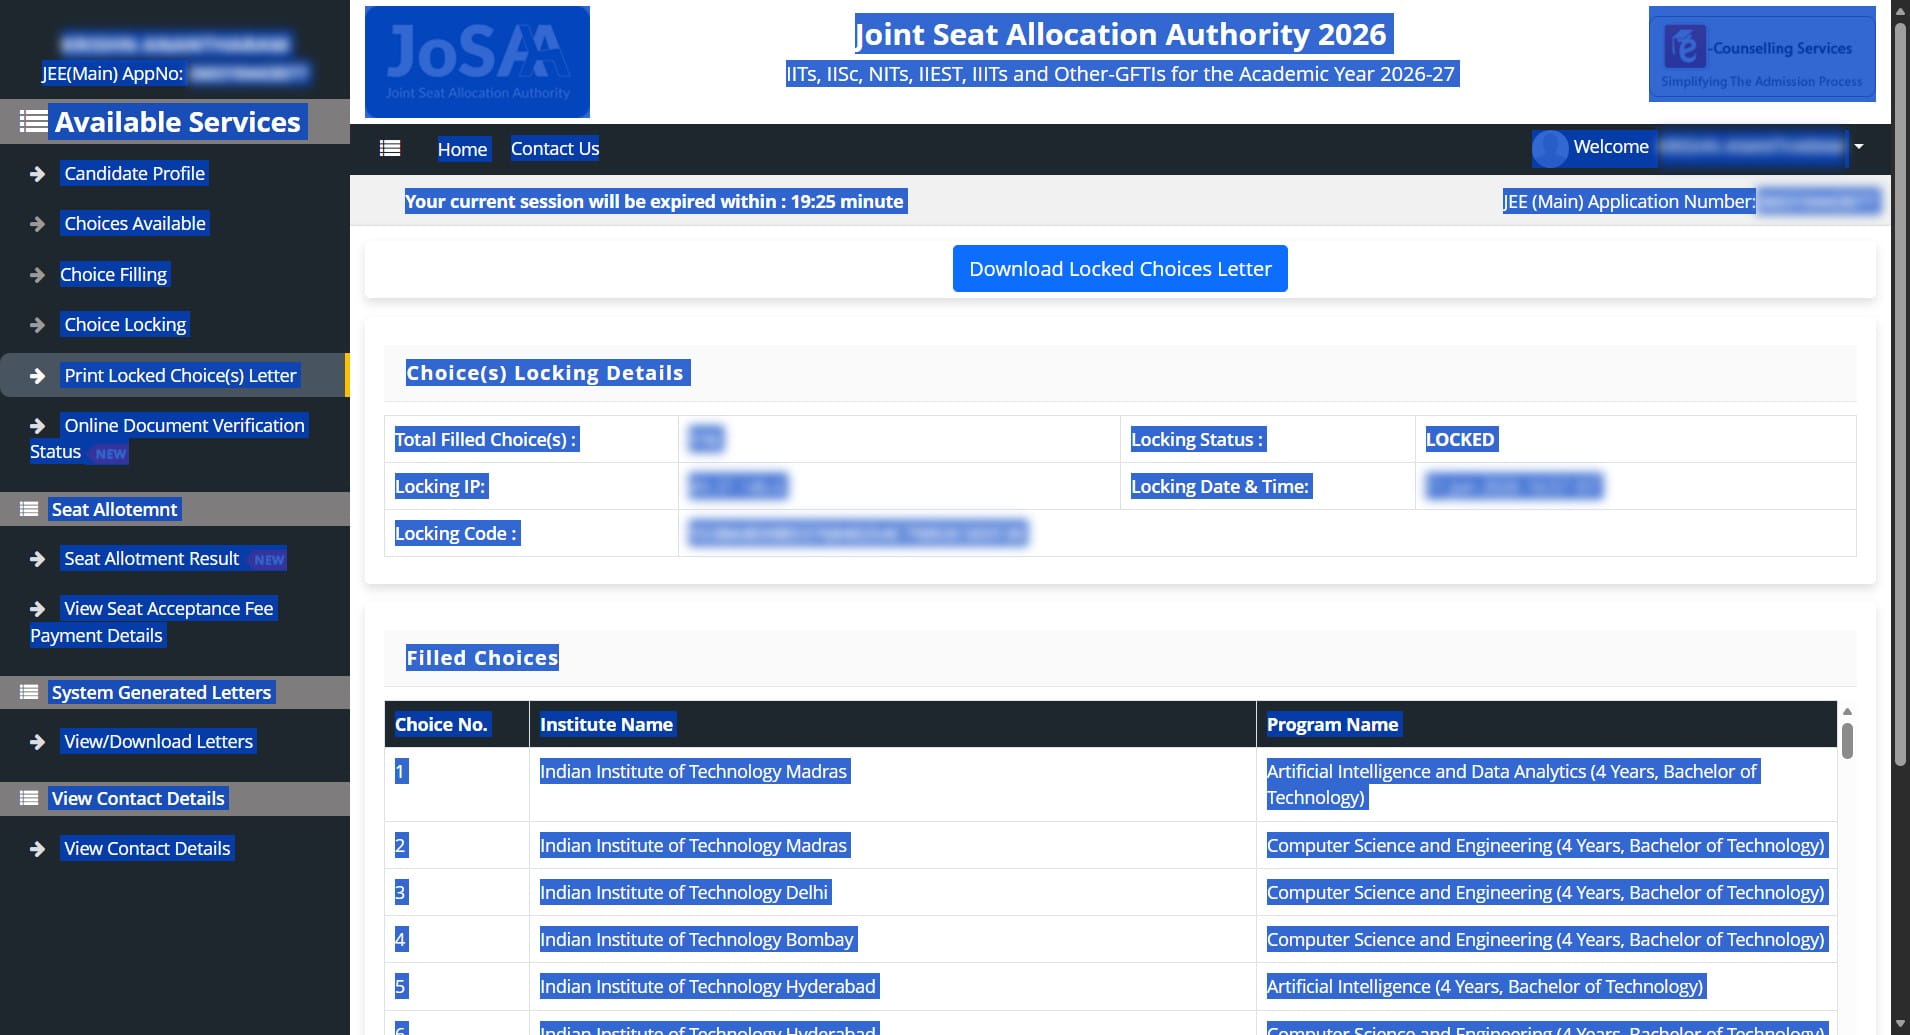
Task: Go to Choice Filling
Action: tap(113, 274)
